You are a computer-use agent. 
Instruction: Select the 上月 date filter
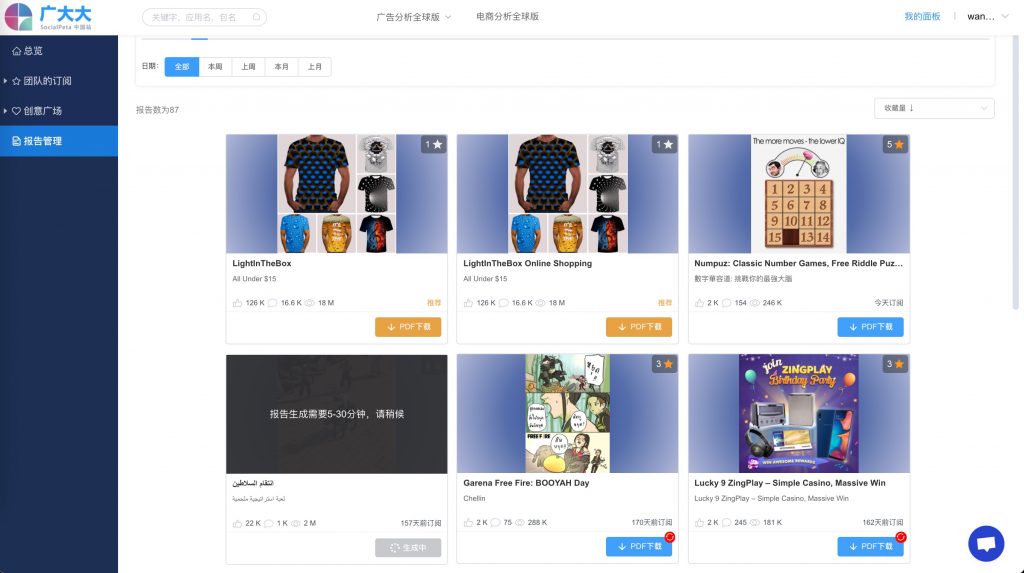(x=315, y=67)
